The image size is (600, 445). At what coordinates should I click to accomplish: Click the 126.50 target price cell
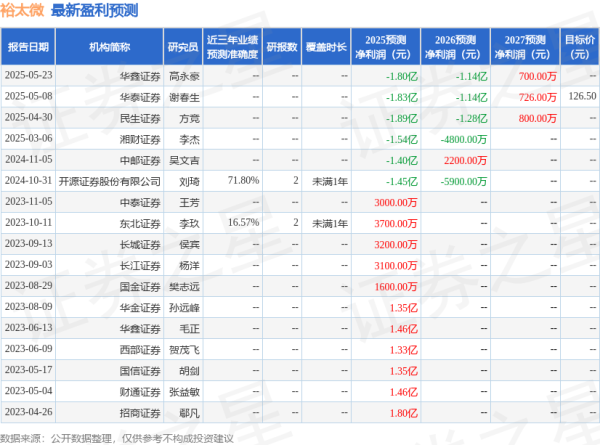tap(579, 95)
